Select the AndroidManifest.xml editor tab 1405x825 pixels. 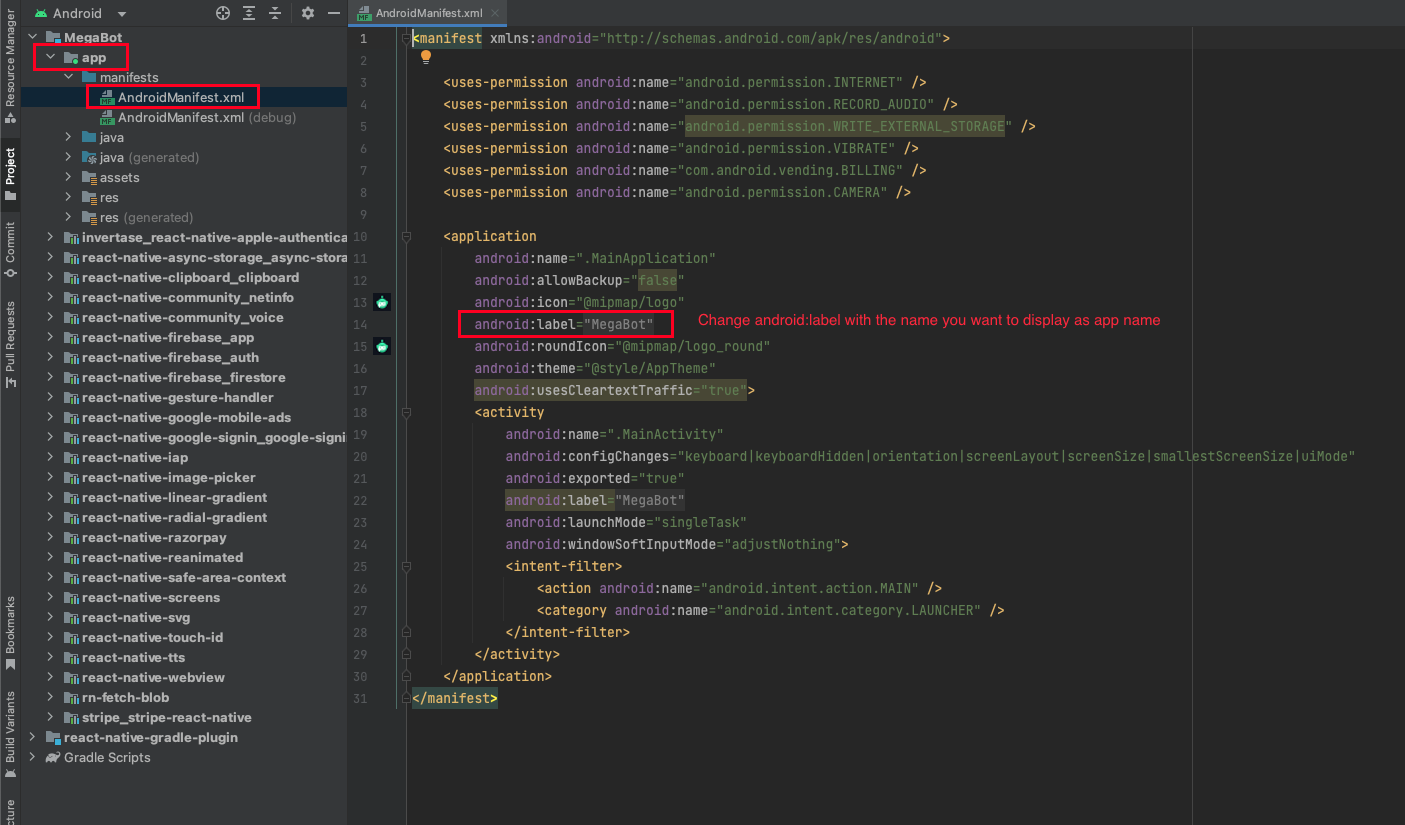(428, 14)
